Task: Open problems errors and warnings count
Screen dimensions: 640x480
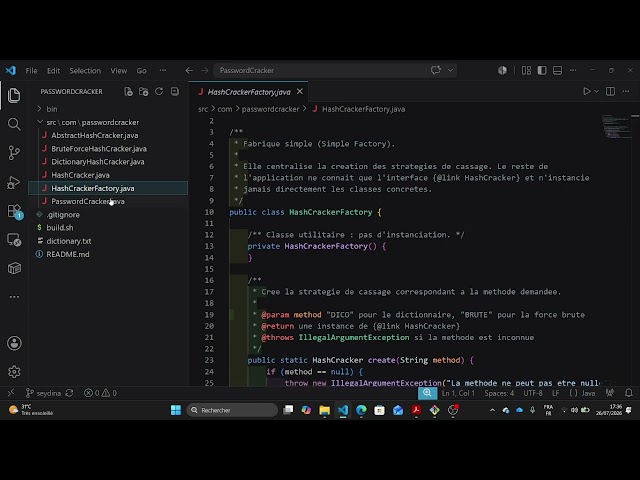Action: [x=100, y=393]
